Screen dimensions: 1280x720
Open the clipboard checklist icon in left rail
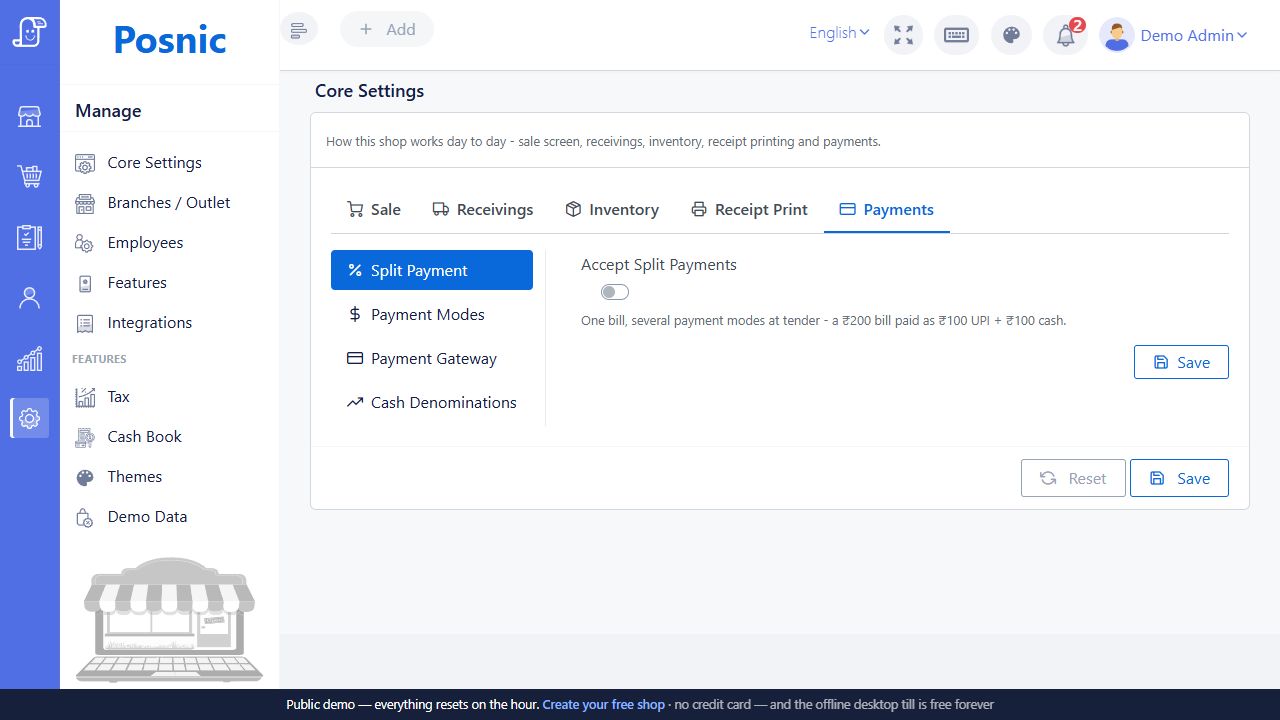[x=29, y=237]
